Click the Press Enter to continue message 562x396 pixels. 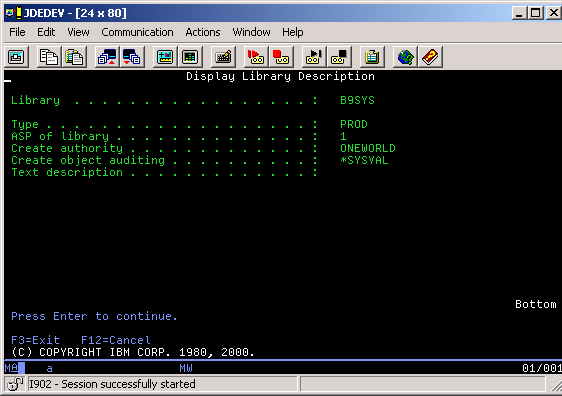click(94, 316)
